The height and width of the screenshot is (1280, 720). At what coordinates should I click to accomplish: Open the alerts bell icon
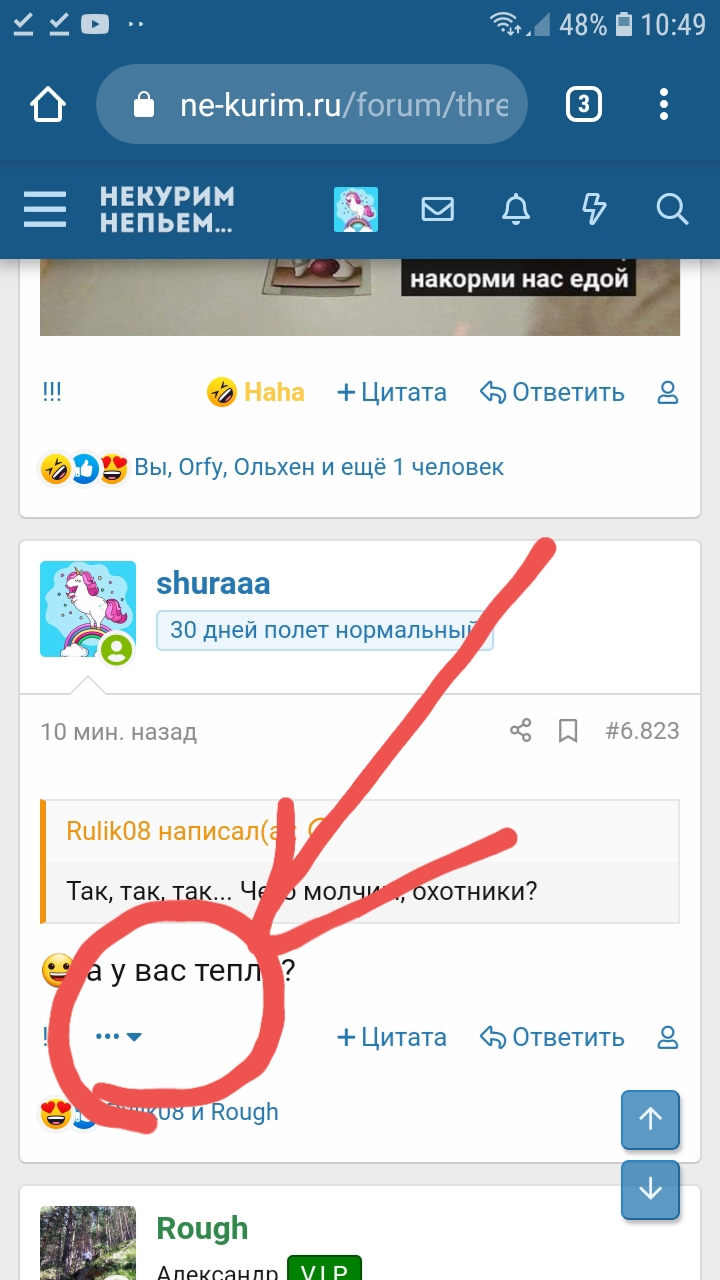[516, 210]
